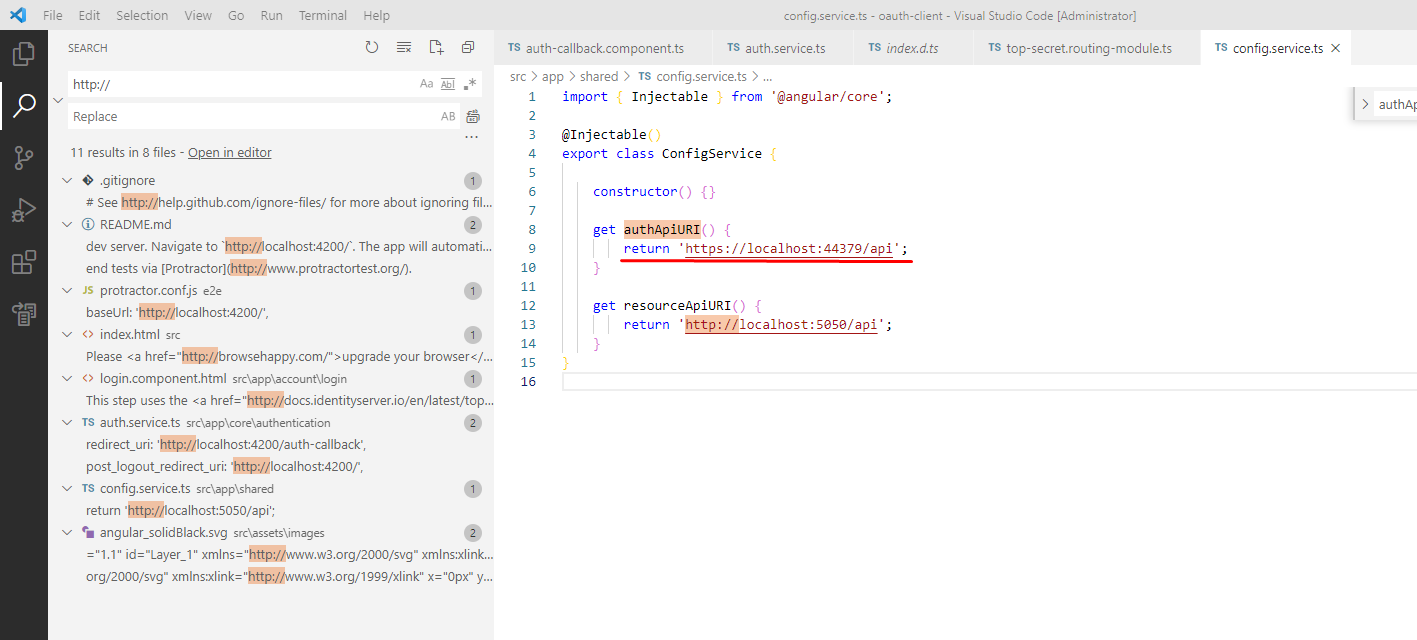
Task: Click the JS icon of protractor.conf.js
Action: pyautogui.click(x=88, y=291)
